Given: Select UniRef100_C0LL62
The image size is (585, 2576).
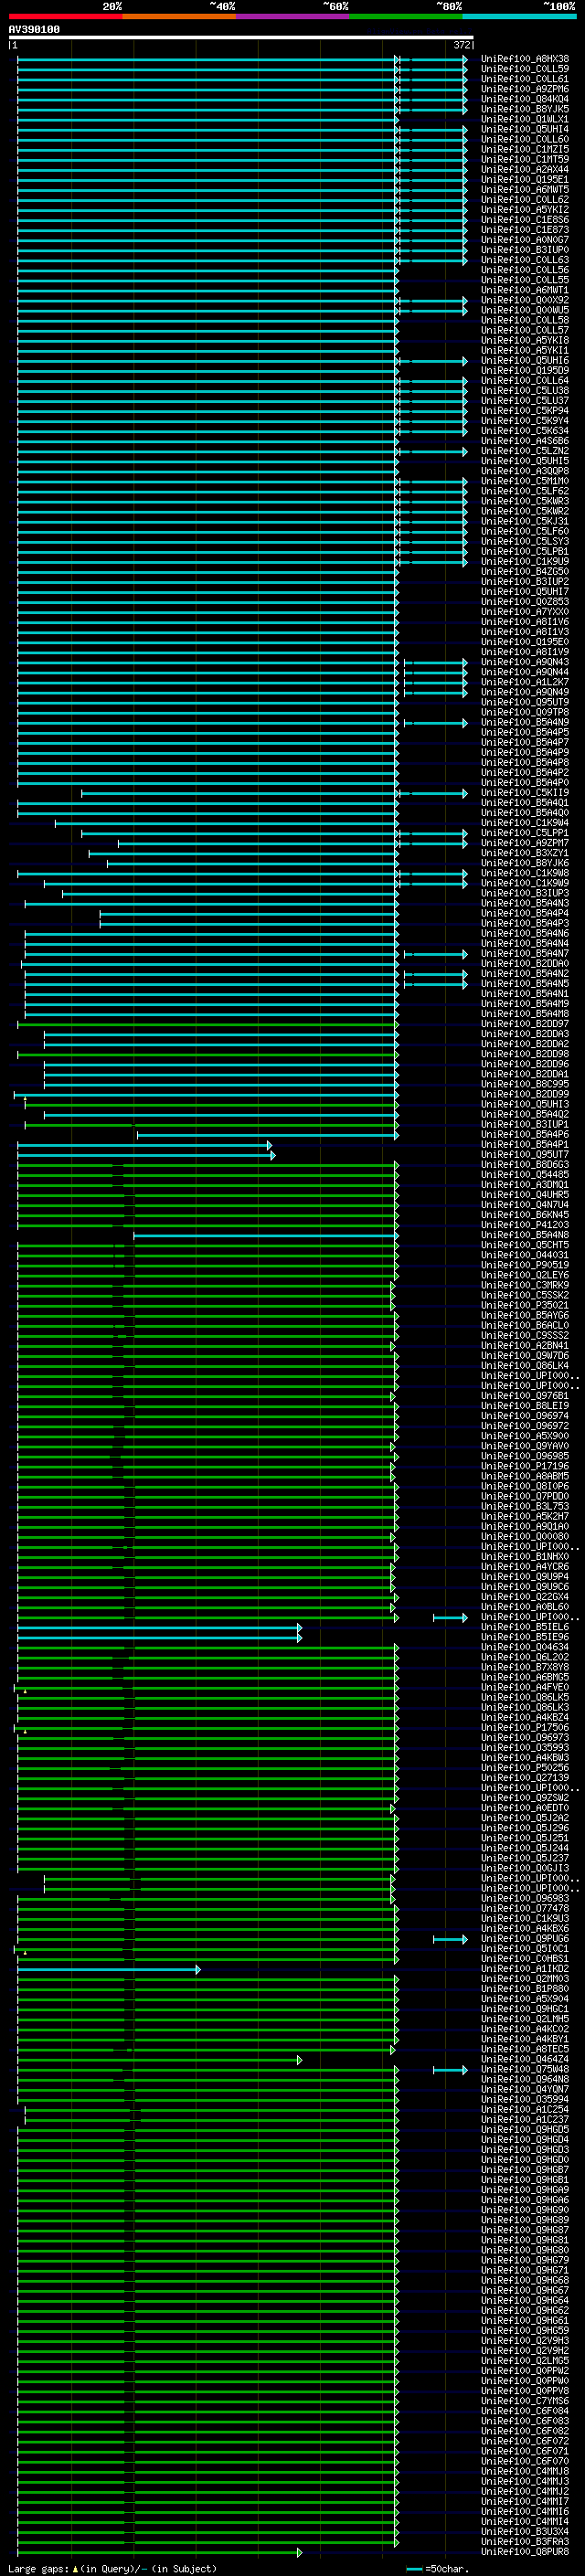Looking at the screenshot, I should 525,199.
